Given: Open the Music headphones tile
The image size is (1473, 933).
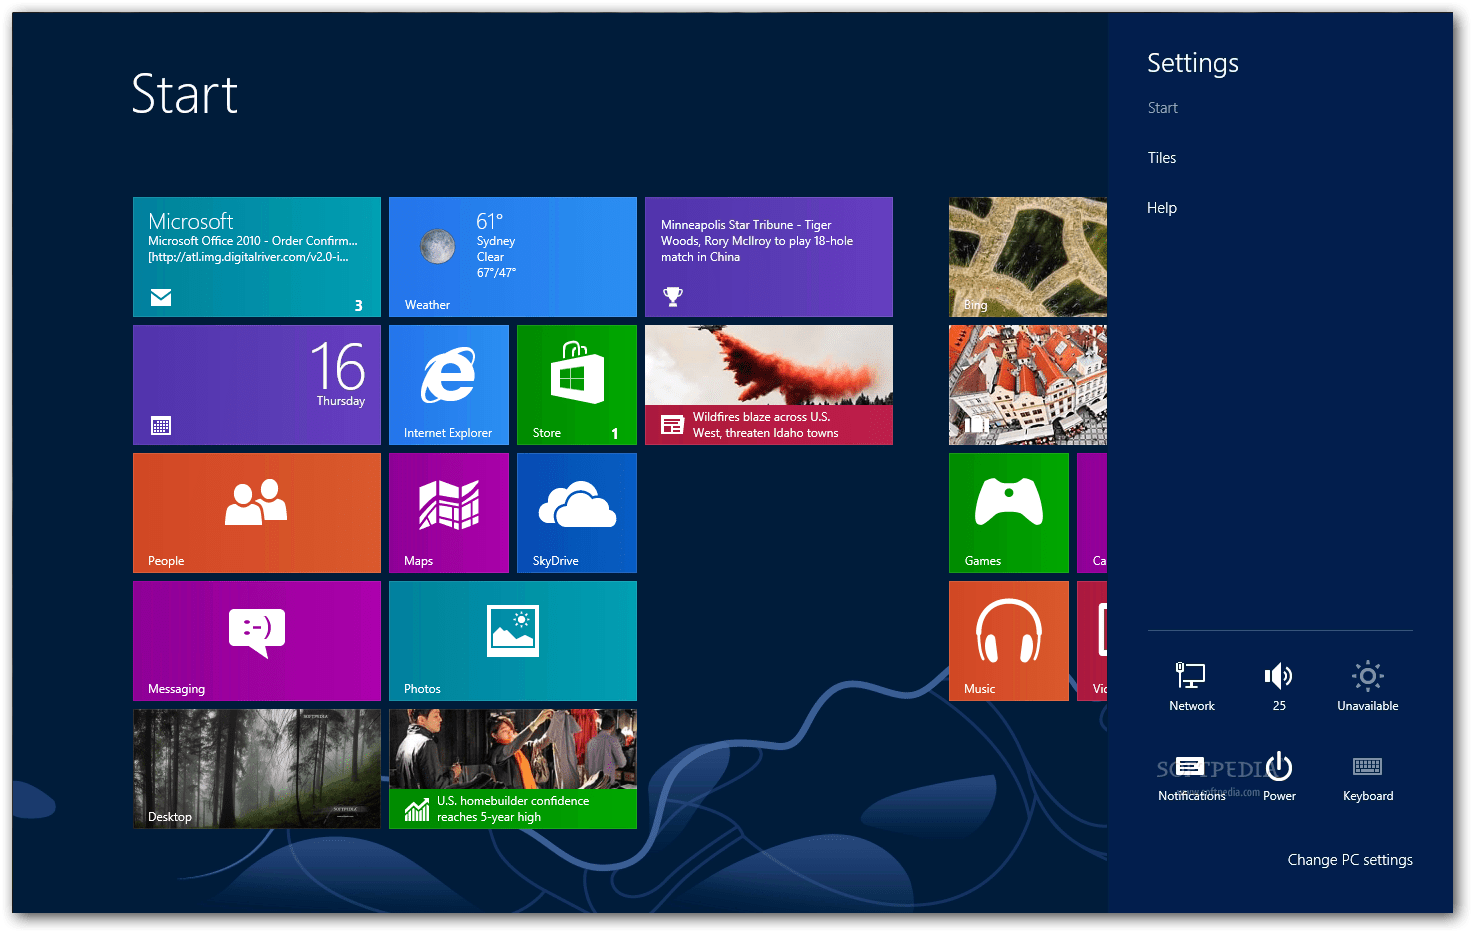Looking at the screenshot, I should (1009, 641).
